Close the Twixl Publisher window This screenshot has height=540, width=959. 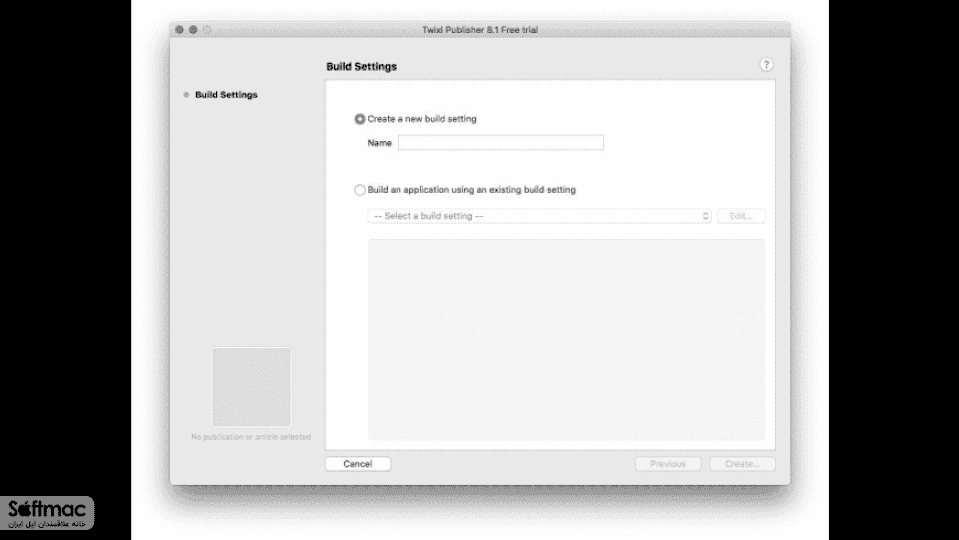pyautogui.click(x=179, y=29)
